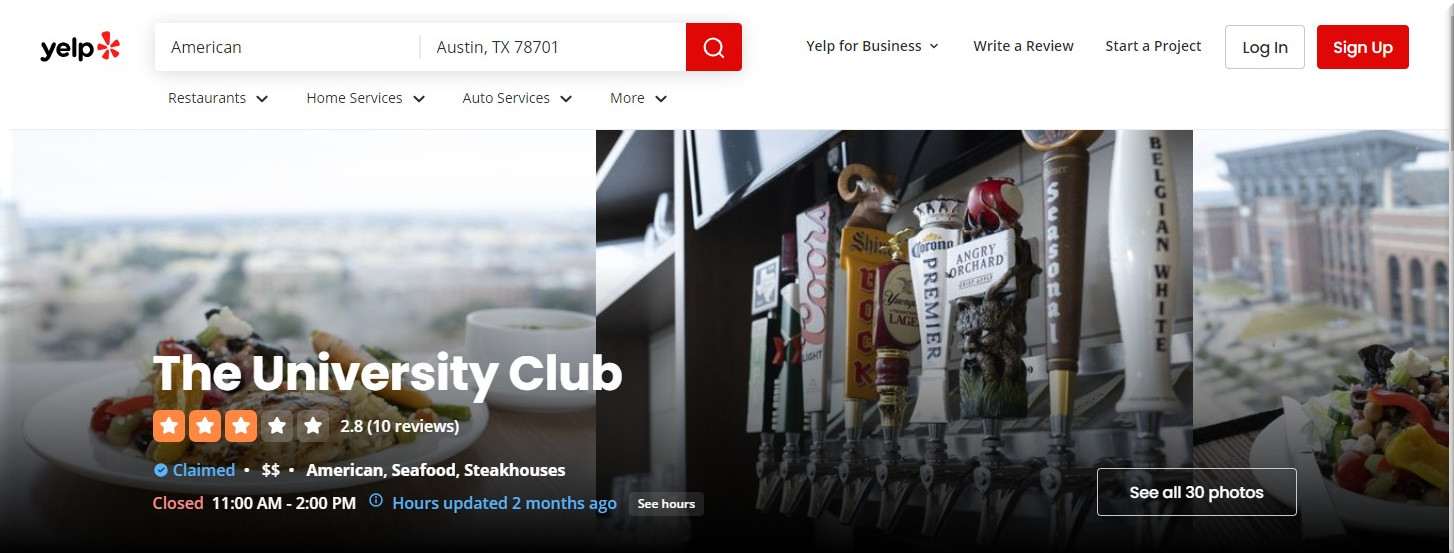Open See all 30 photos

(x=1197, y=492)
